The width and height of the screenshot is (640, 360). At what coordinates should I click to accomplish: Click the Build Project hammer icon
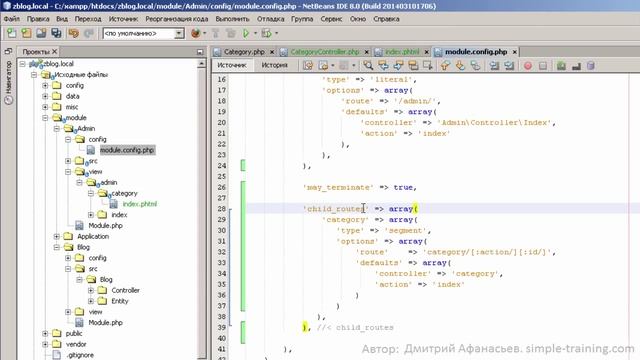coord(216,33)
